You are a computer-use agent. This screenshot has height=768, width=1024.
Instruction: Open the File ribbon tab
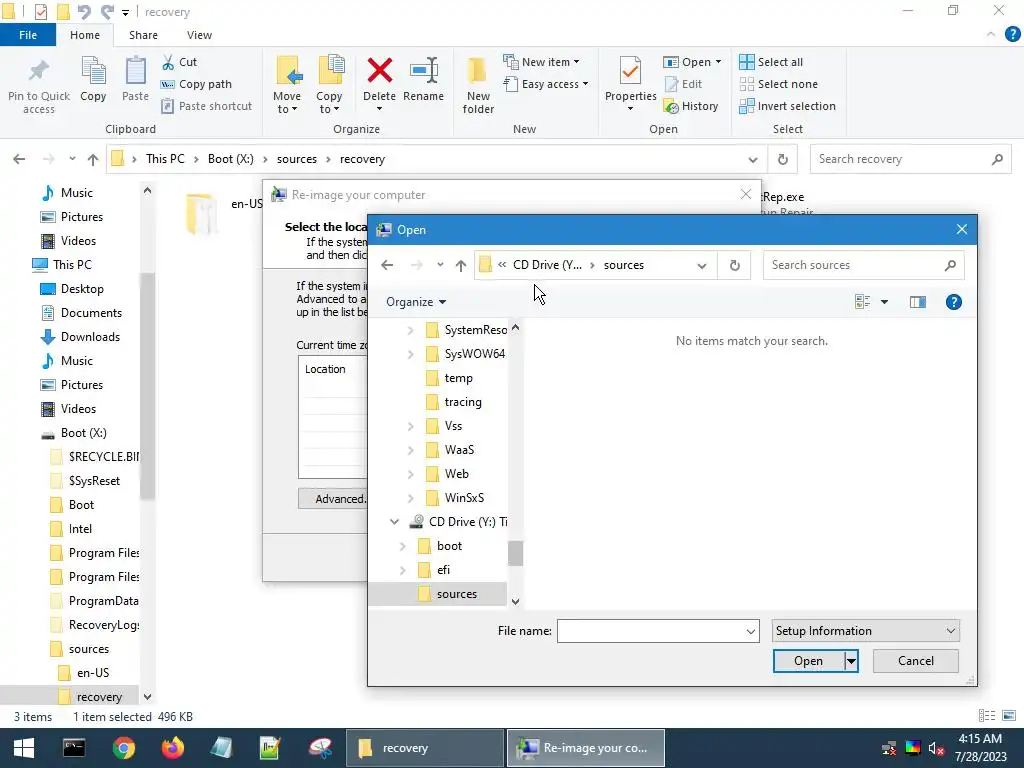[x=27, y=35]
